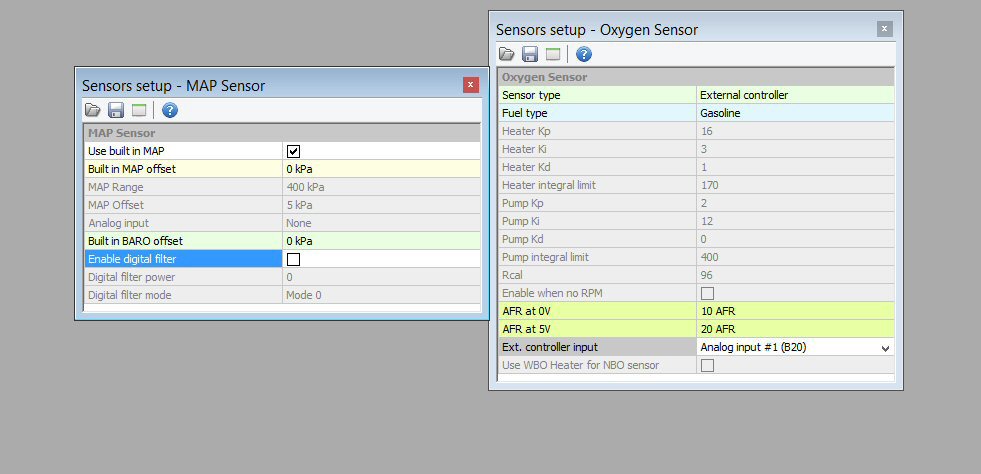
Task: Uncheck the Use built in MAP checkbox
Action: point(294,151)
